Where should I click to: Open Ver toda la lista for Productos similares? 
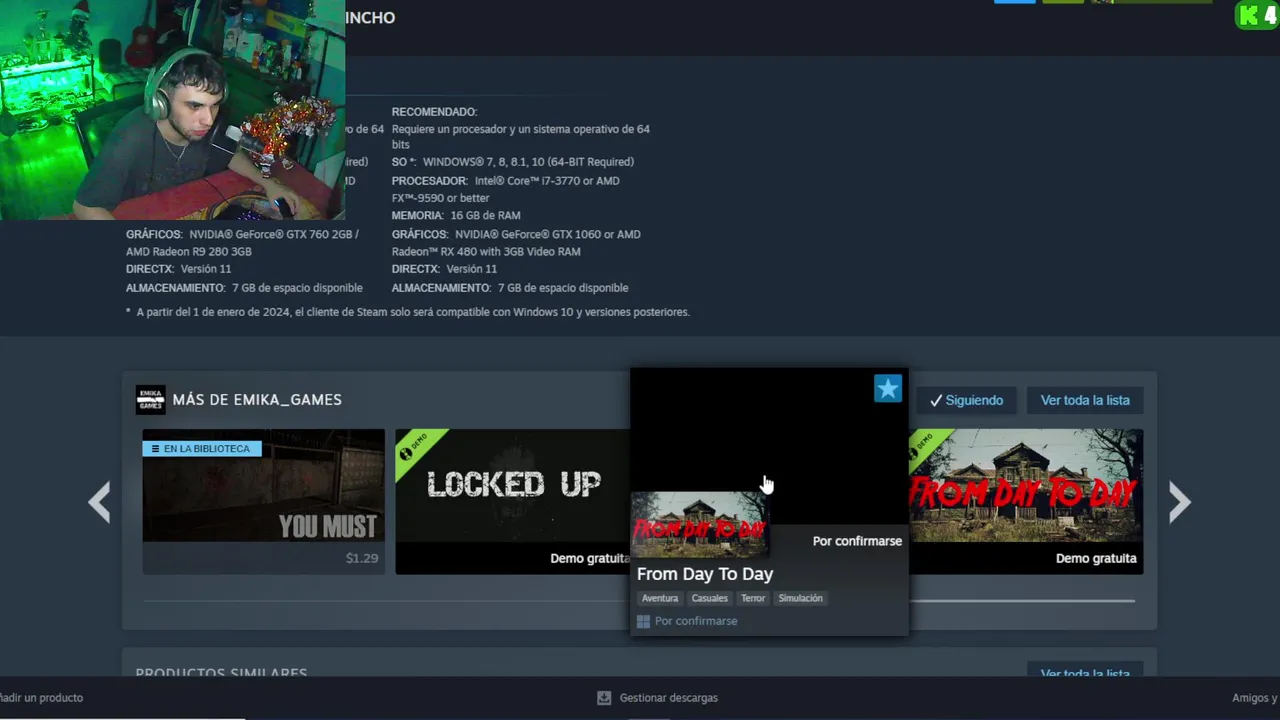click(x=1085, y=670)
